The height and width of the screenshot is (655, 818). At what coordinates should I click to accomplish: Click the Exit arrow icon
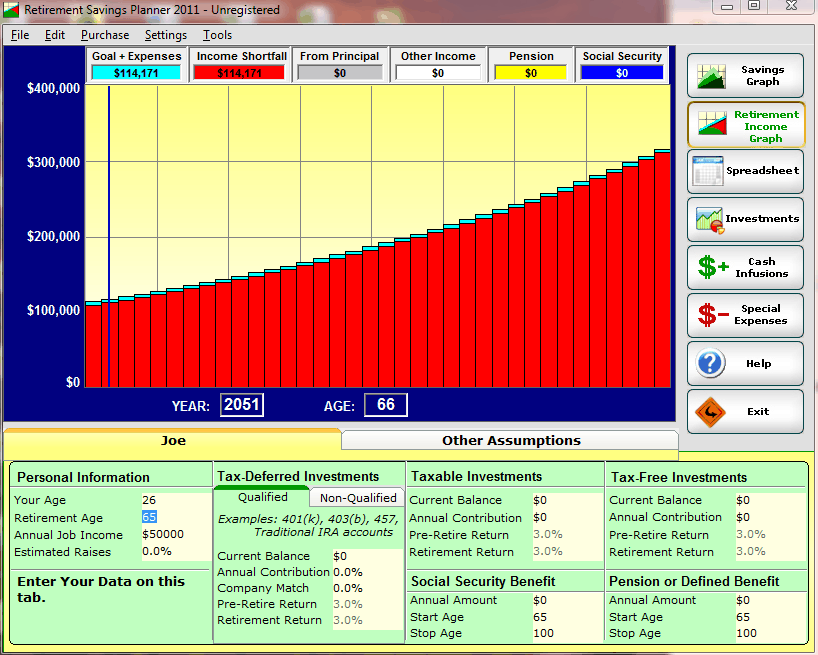(x=710, y=411)
